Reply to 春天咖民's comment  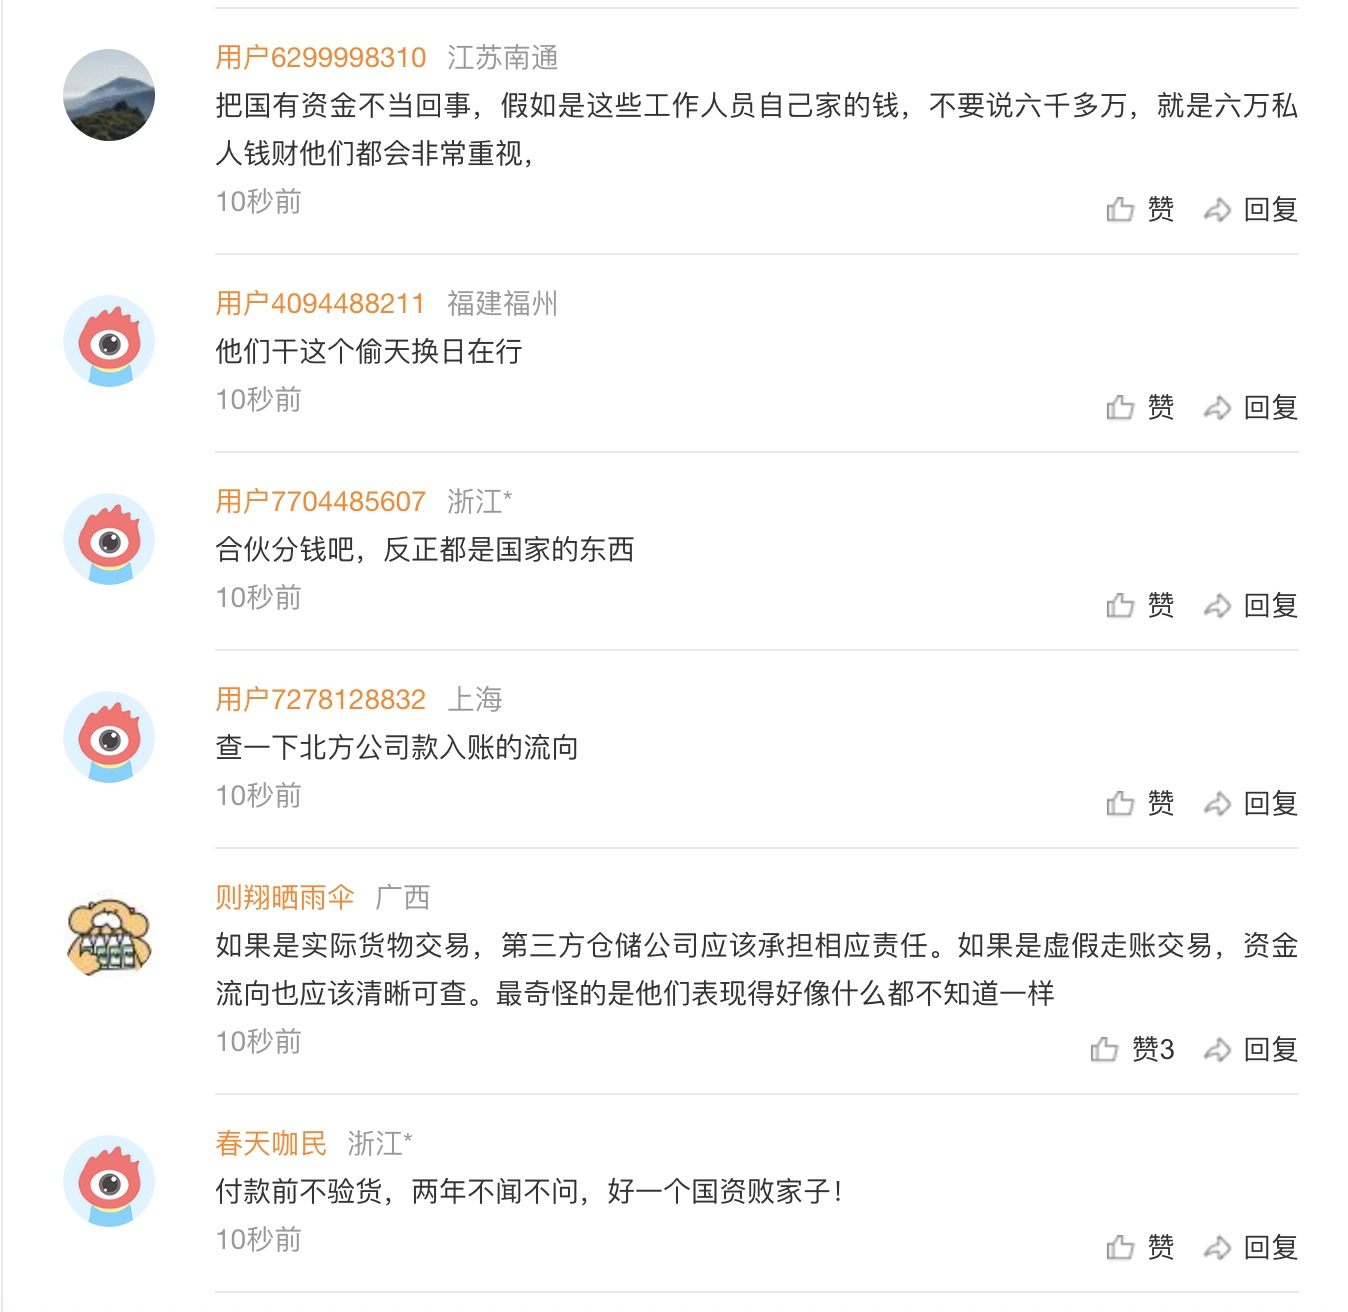(1250, 1248)
